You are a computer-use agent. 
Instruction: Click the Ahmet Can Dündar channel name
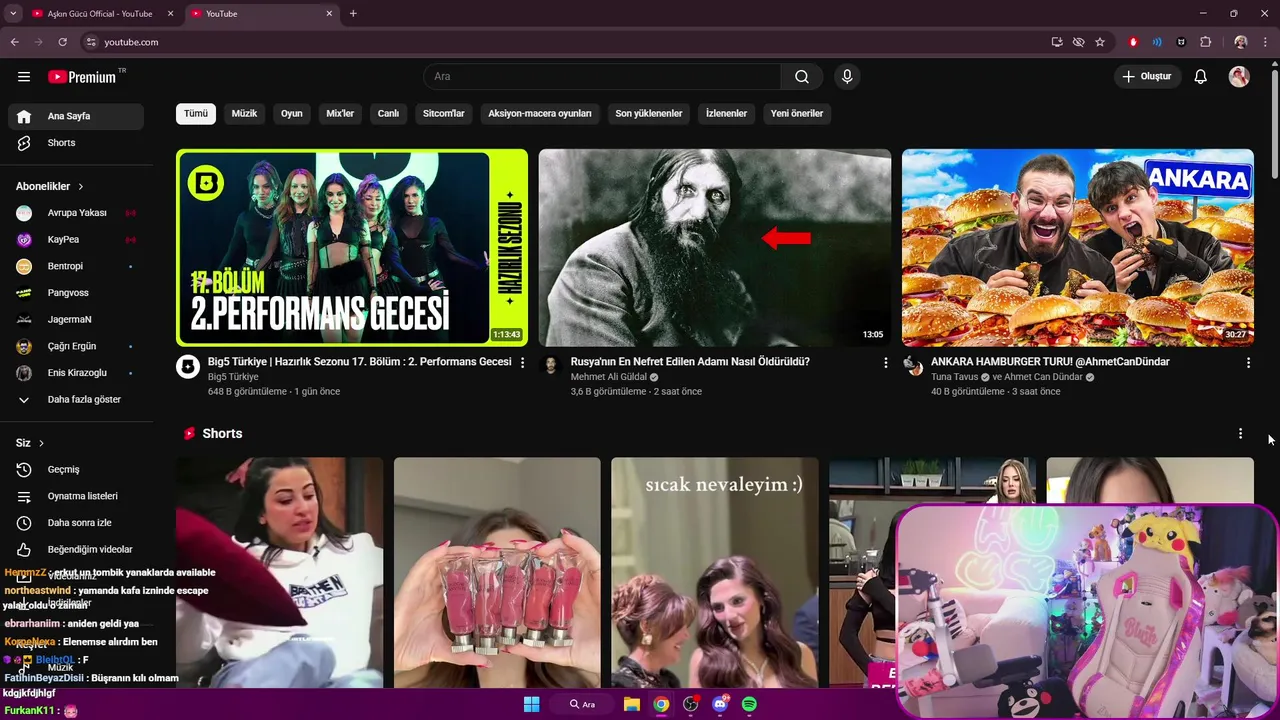coord(1043,377)
